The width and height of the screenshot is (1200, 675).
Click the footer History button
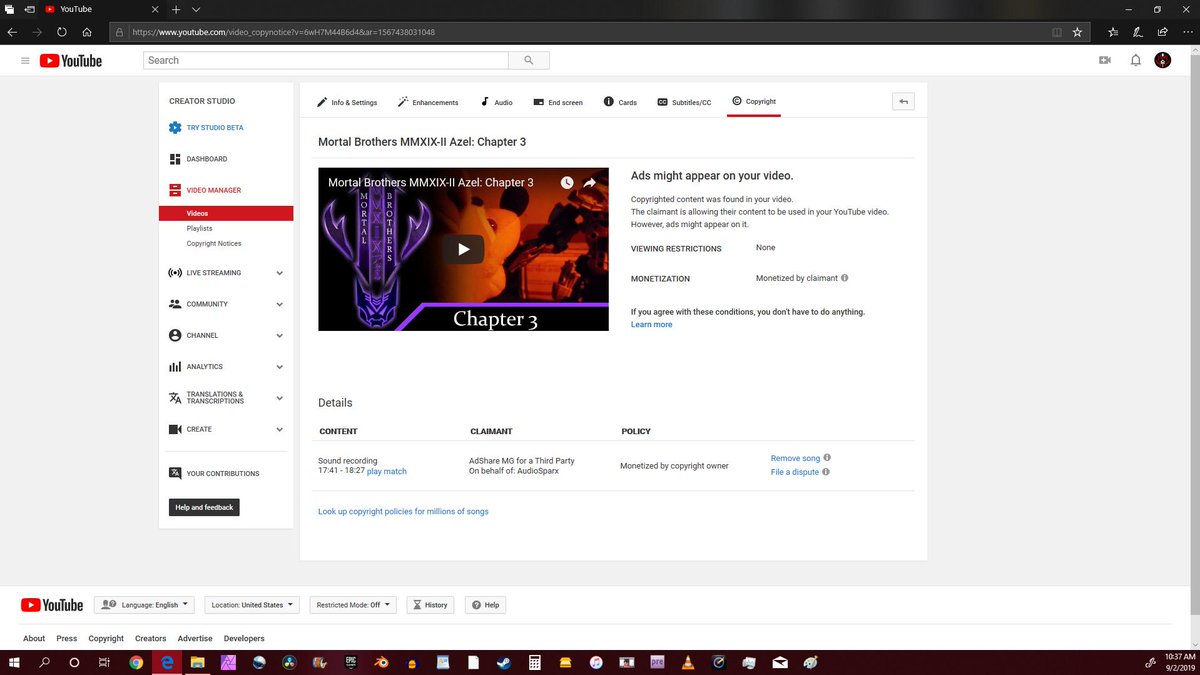tap(430, 605)
